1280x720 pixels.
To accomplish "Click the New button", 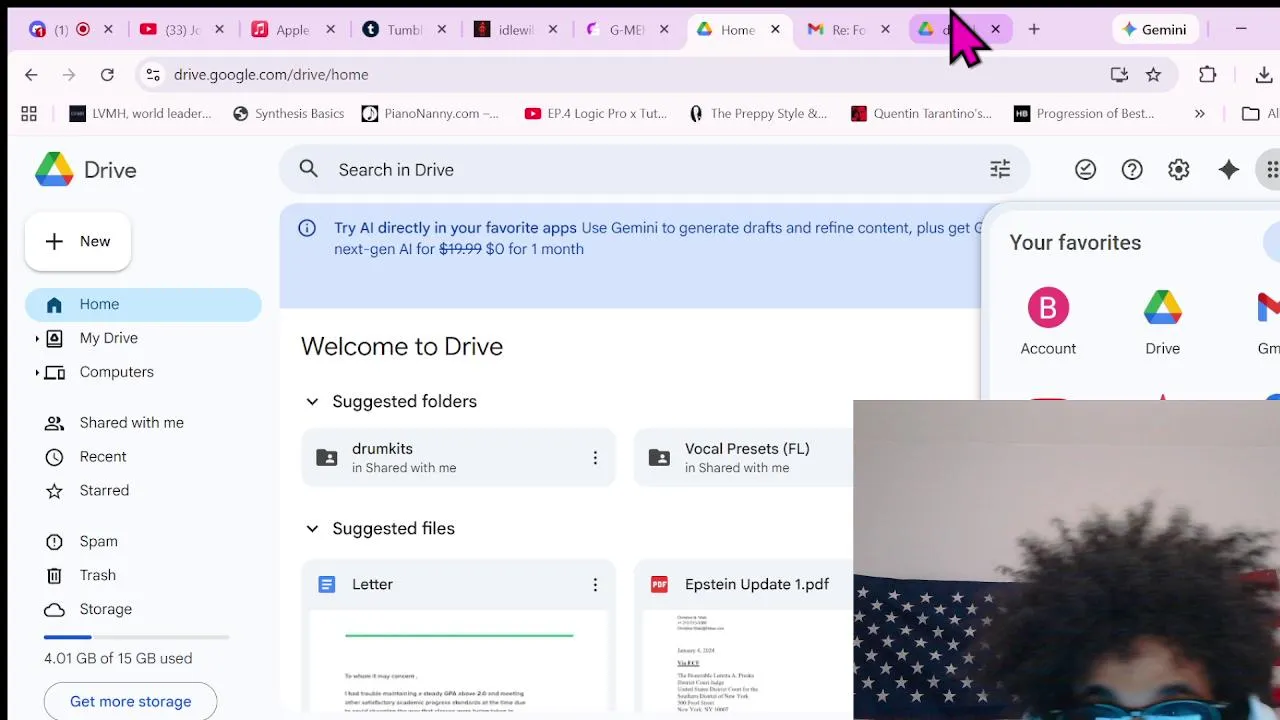I will tap(78, 241).
